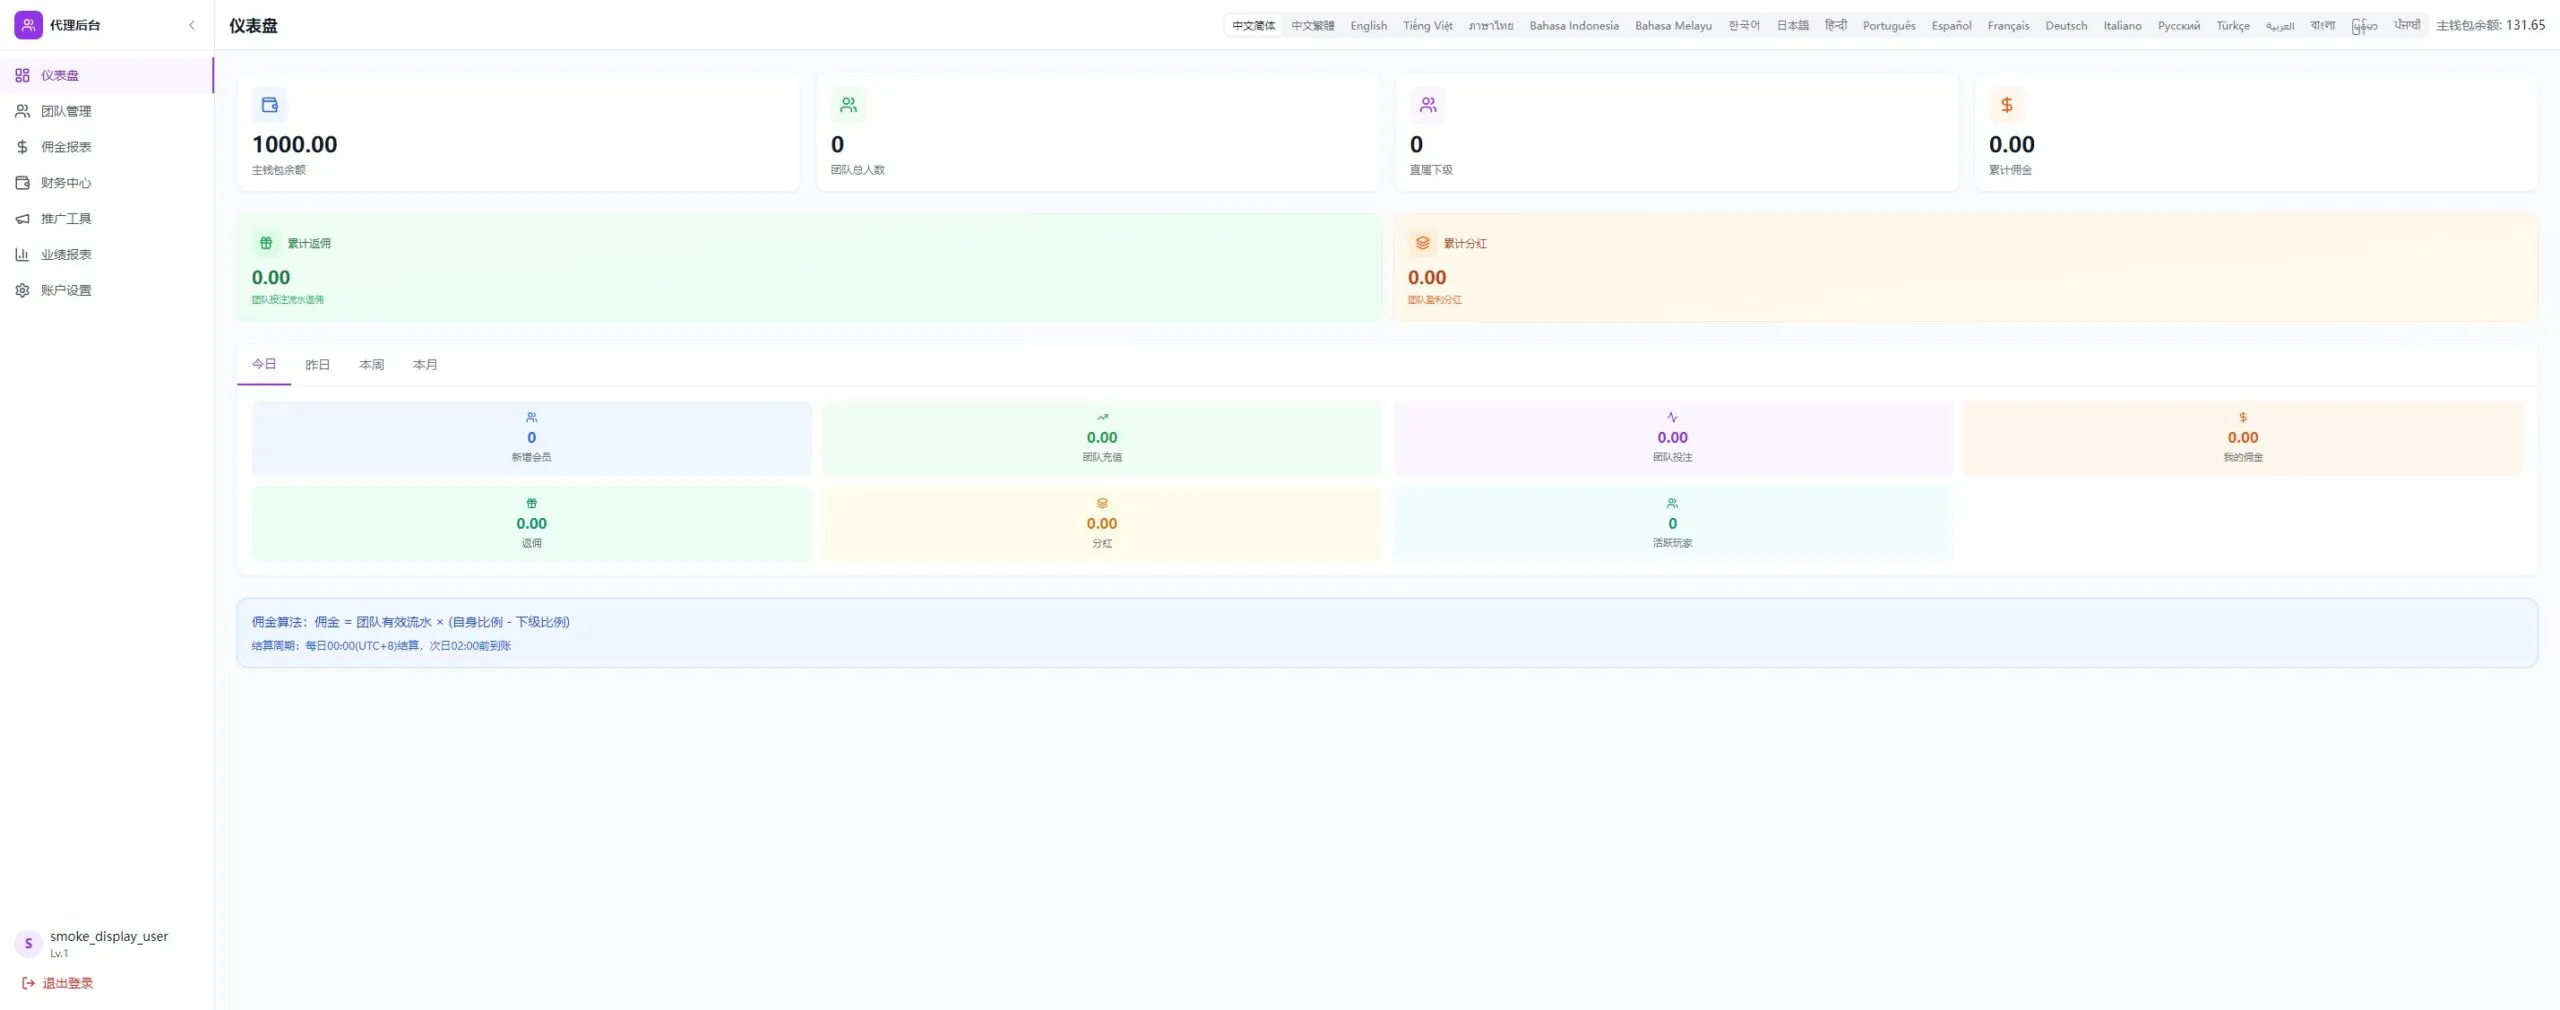
Task: Switch language to Español
Action: (x=1951, y=26)
